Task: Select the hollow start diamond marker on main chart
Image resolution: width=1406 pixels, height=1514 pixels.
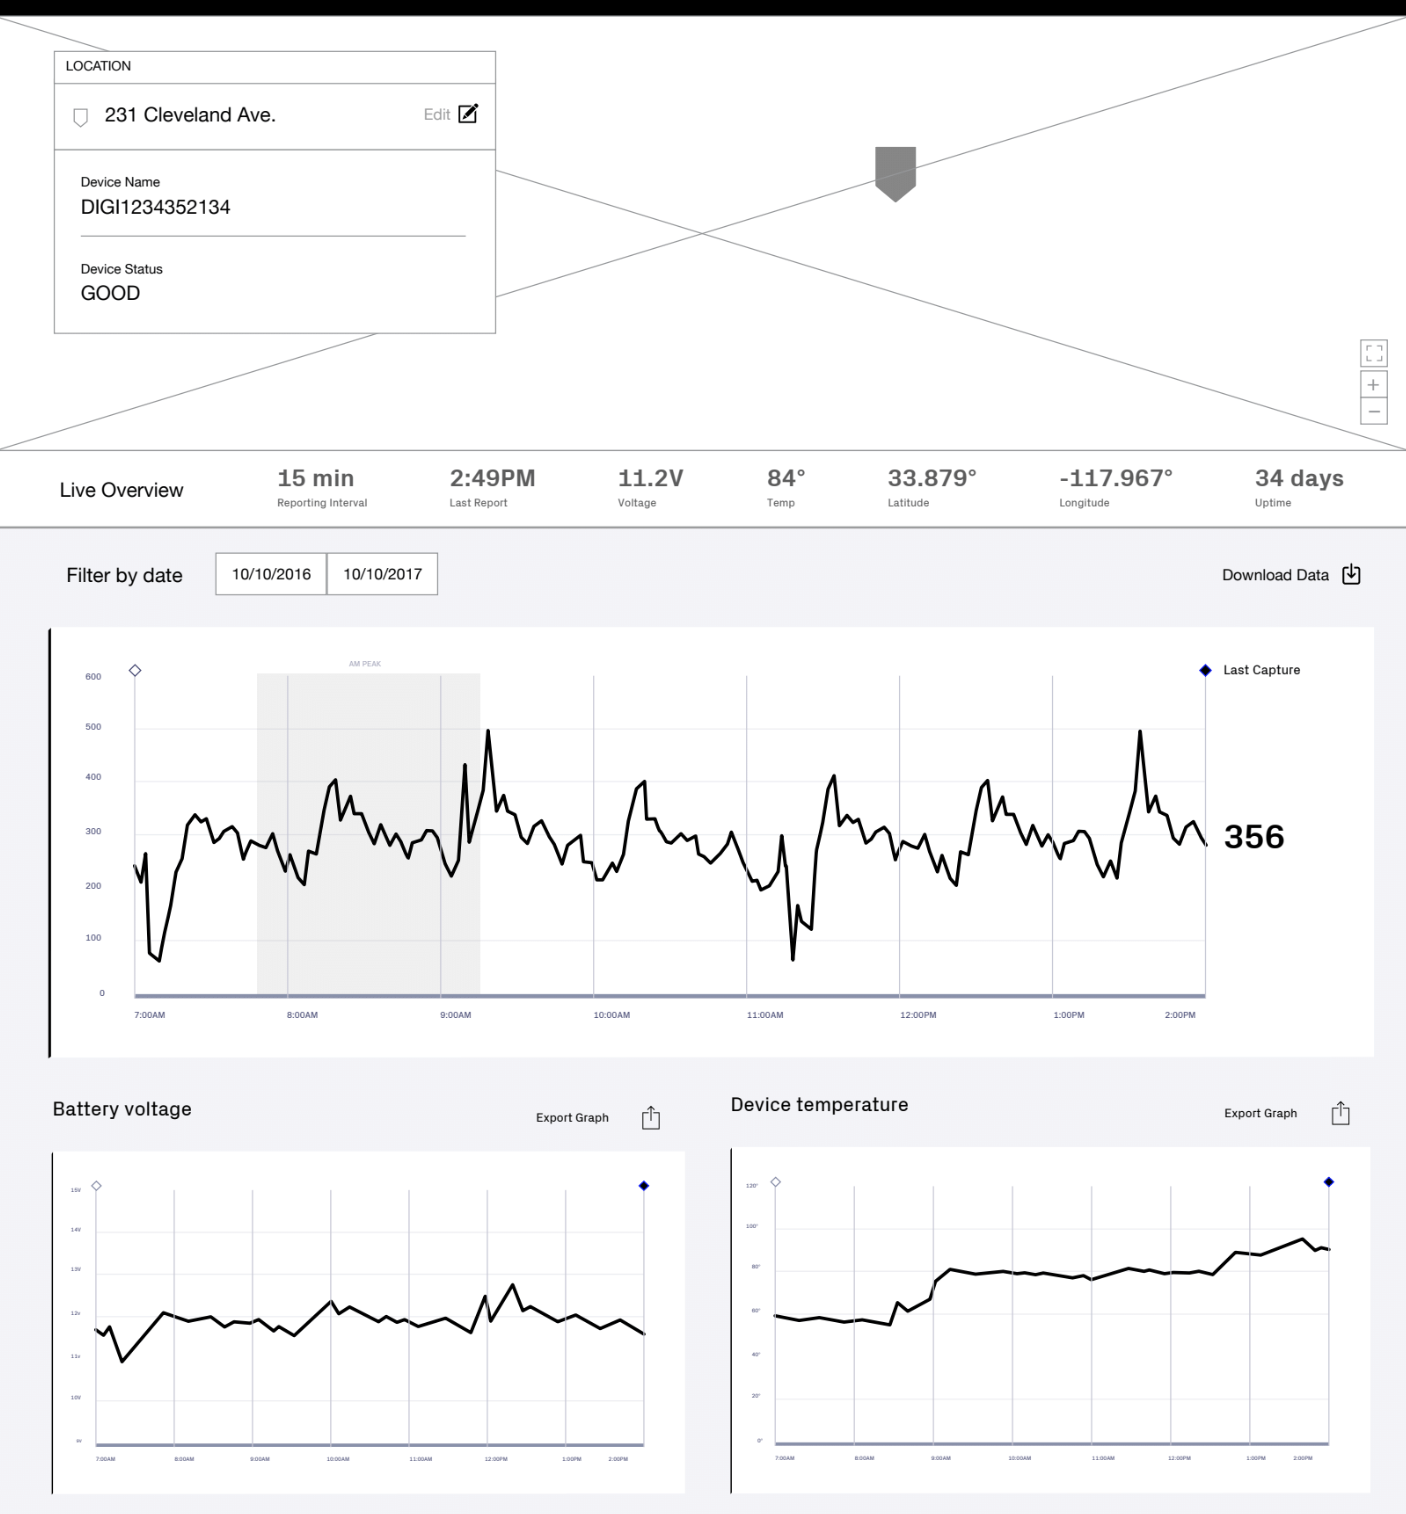Action: [135, 670]
